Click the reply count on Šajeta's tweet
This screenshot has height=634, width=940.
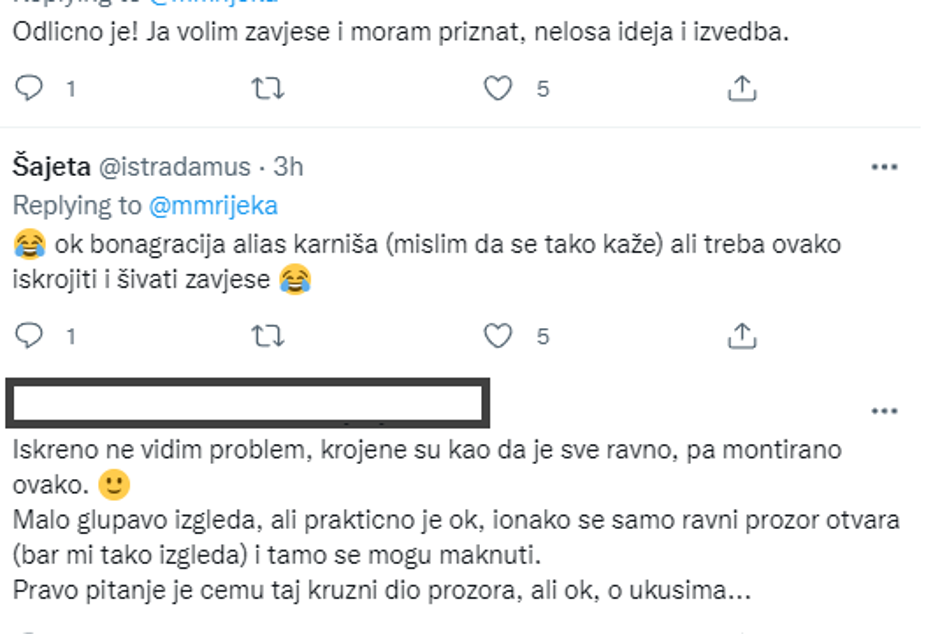[x=71, y=337]
